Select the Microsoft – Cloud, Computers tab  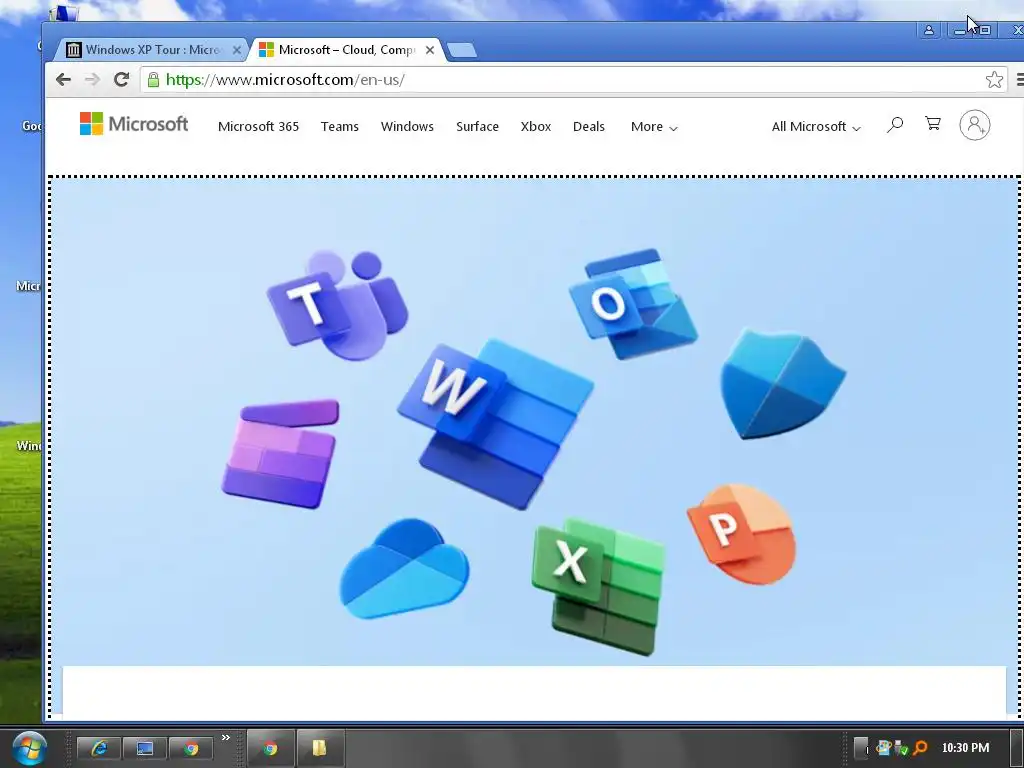[x=347, y=50]
